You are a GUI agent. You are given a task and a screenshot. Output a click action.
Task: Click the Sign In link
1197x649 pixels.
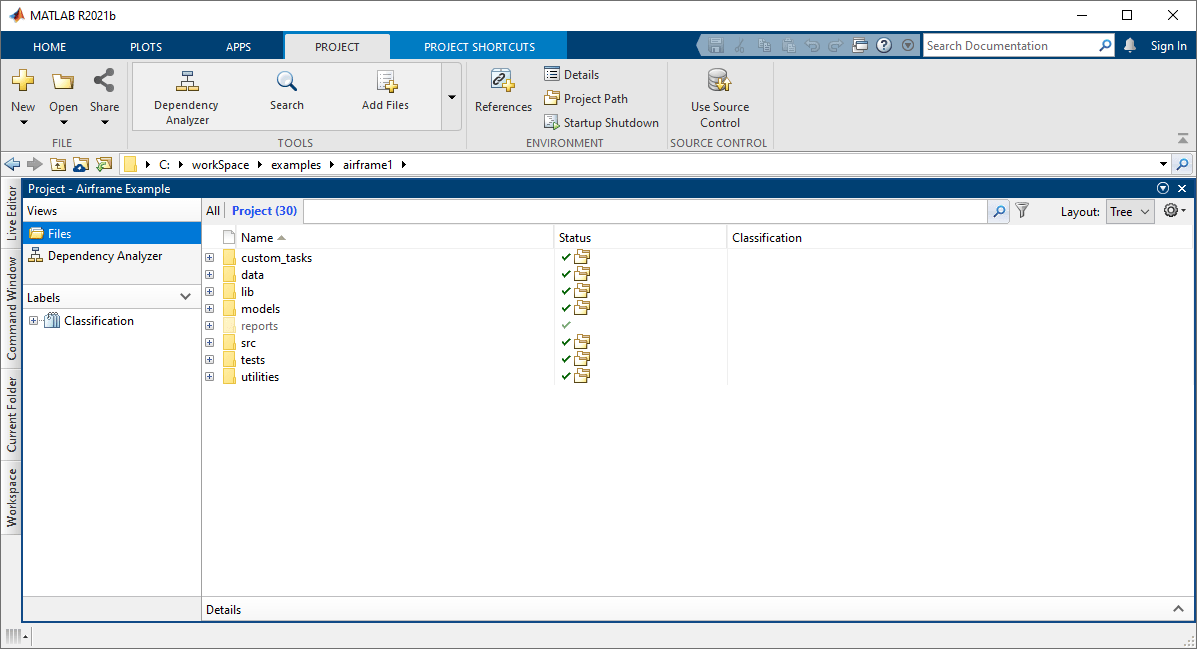(1169, 46)
